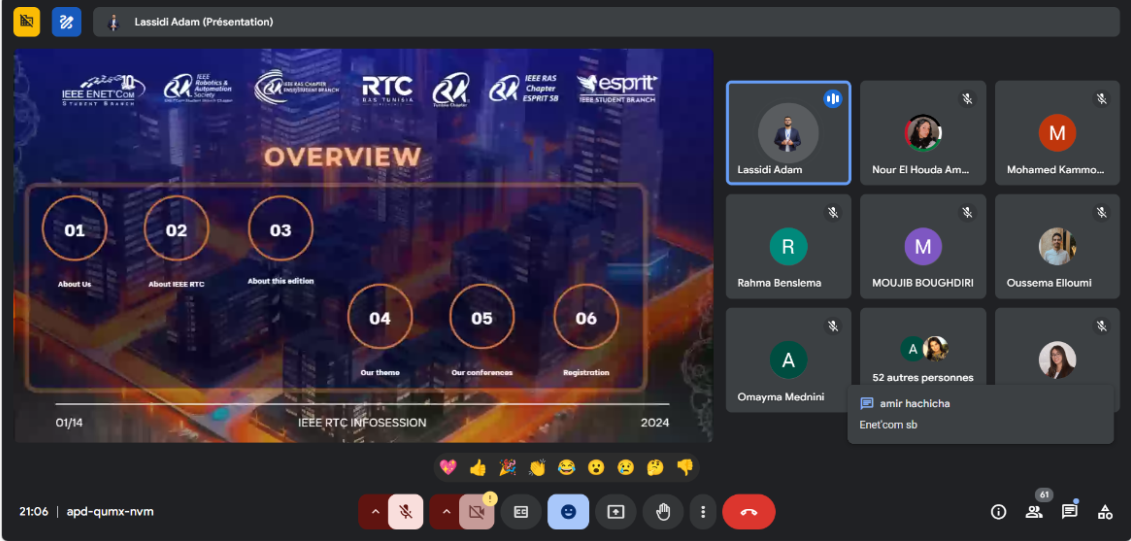Viewport: 1131px width, 541px height.
Task: Select Mohamed Kammoun's participant tile
Action: click(1057, 133)
